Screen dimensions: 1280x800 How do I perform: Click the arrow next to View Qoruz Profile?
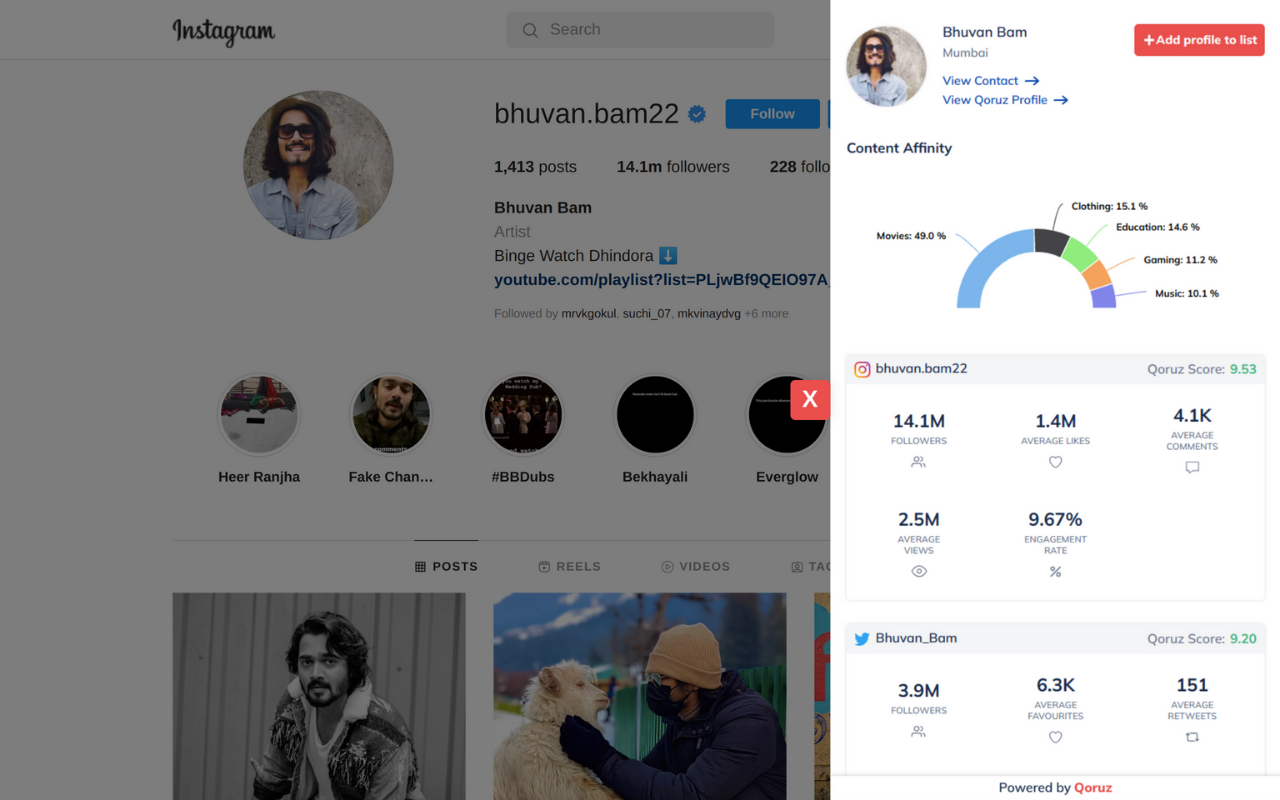click(1062, 100)
